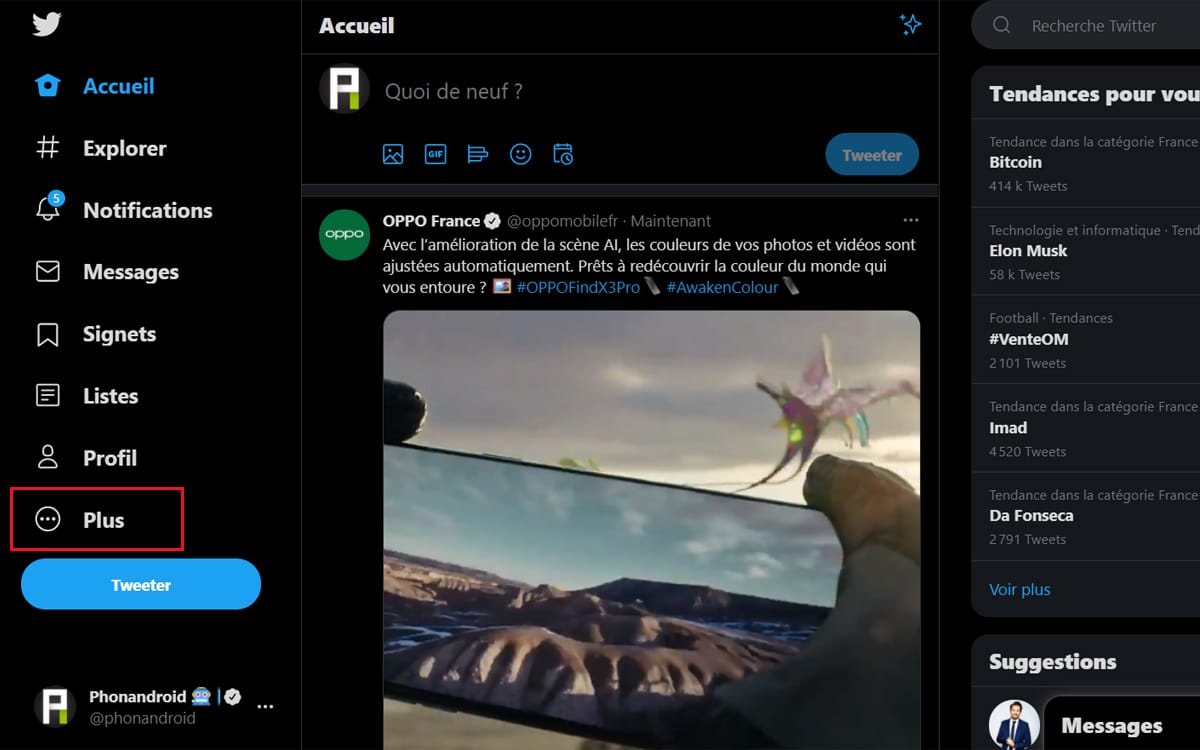This screenshot has height=750, width=1200.
Task: Open the image upload icon in compose box
Action: [x=393, y=154]
